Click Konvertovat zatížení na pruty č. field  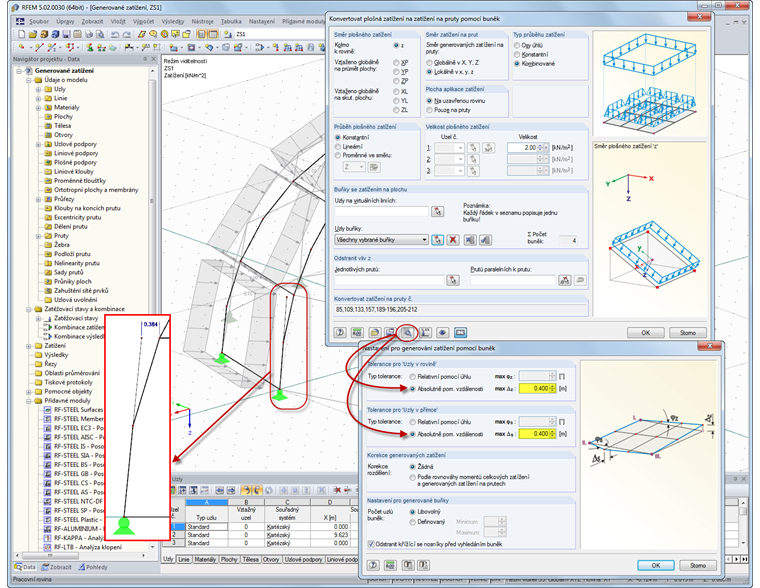coord(460,309)
